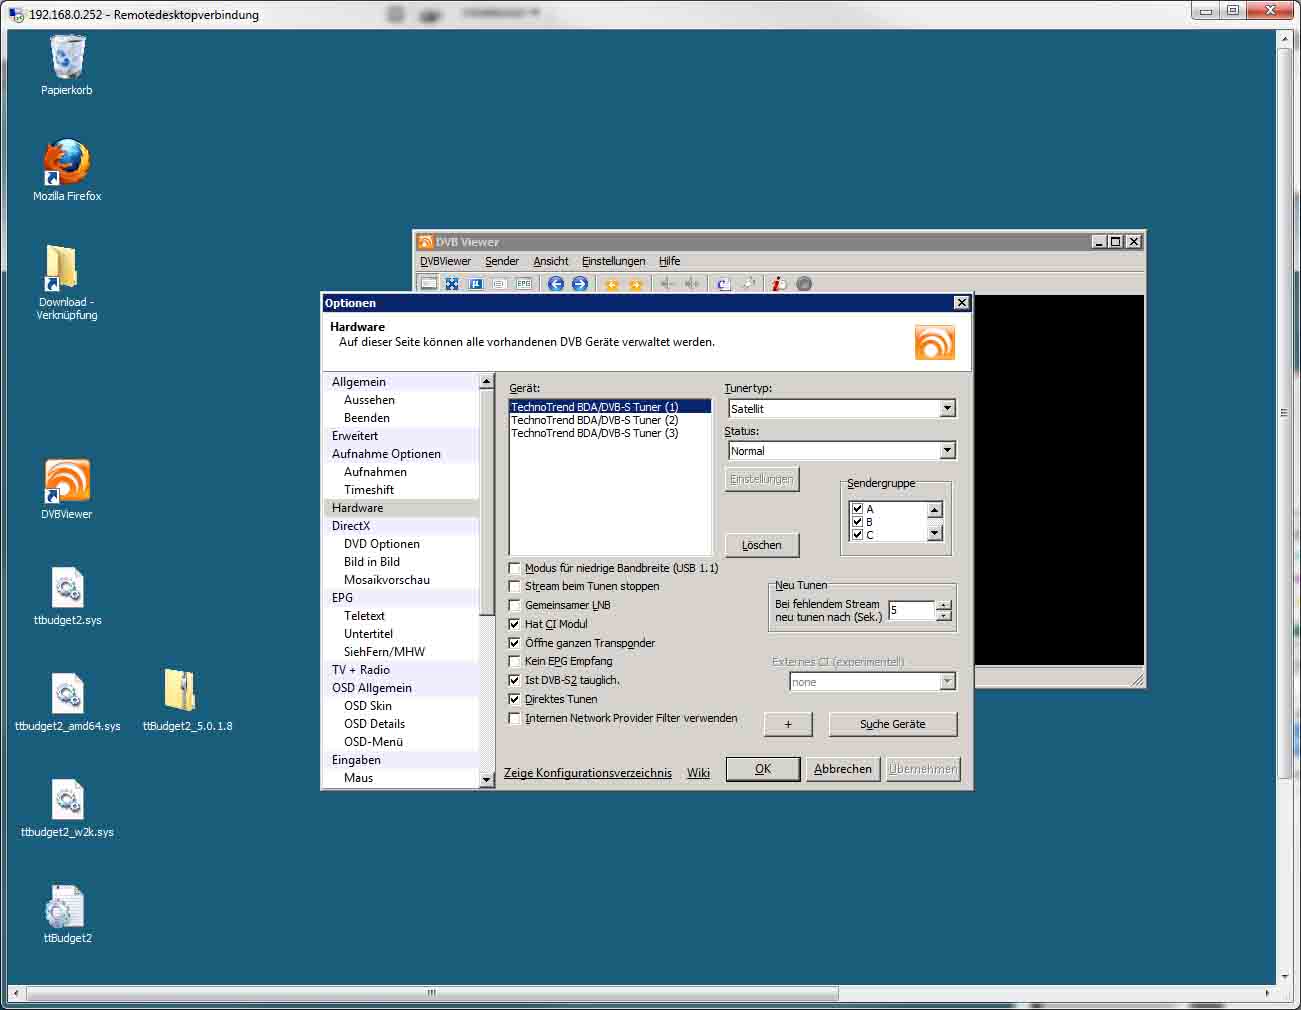
Task: Open the Zeige Konfigurationsverzeichnis link
Action: (587, 773)
